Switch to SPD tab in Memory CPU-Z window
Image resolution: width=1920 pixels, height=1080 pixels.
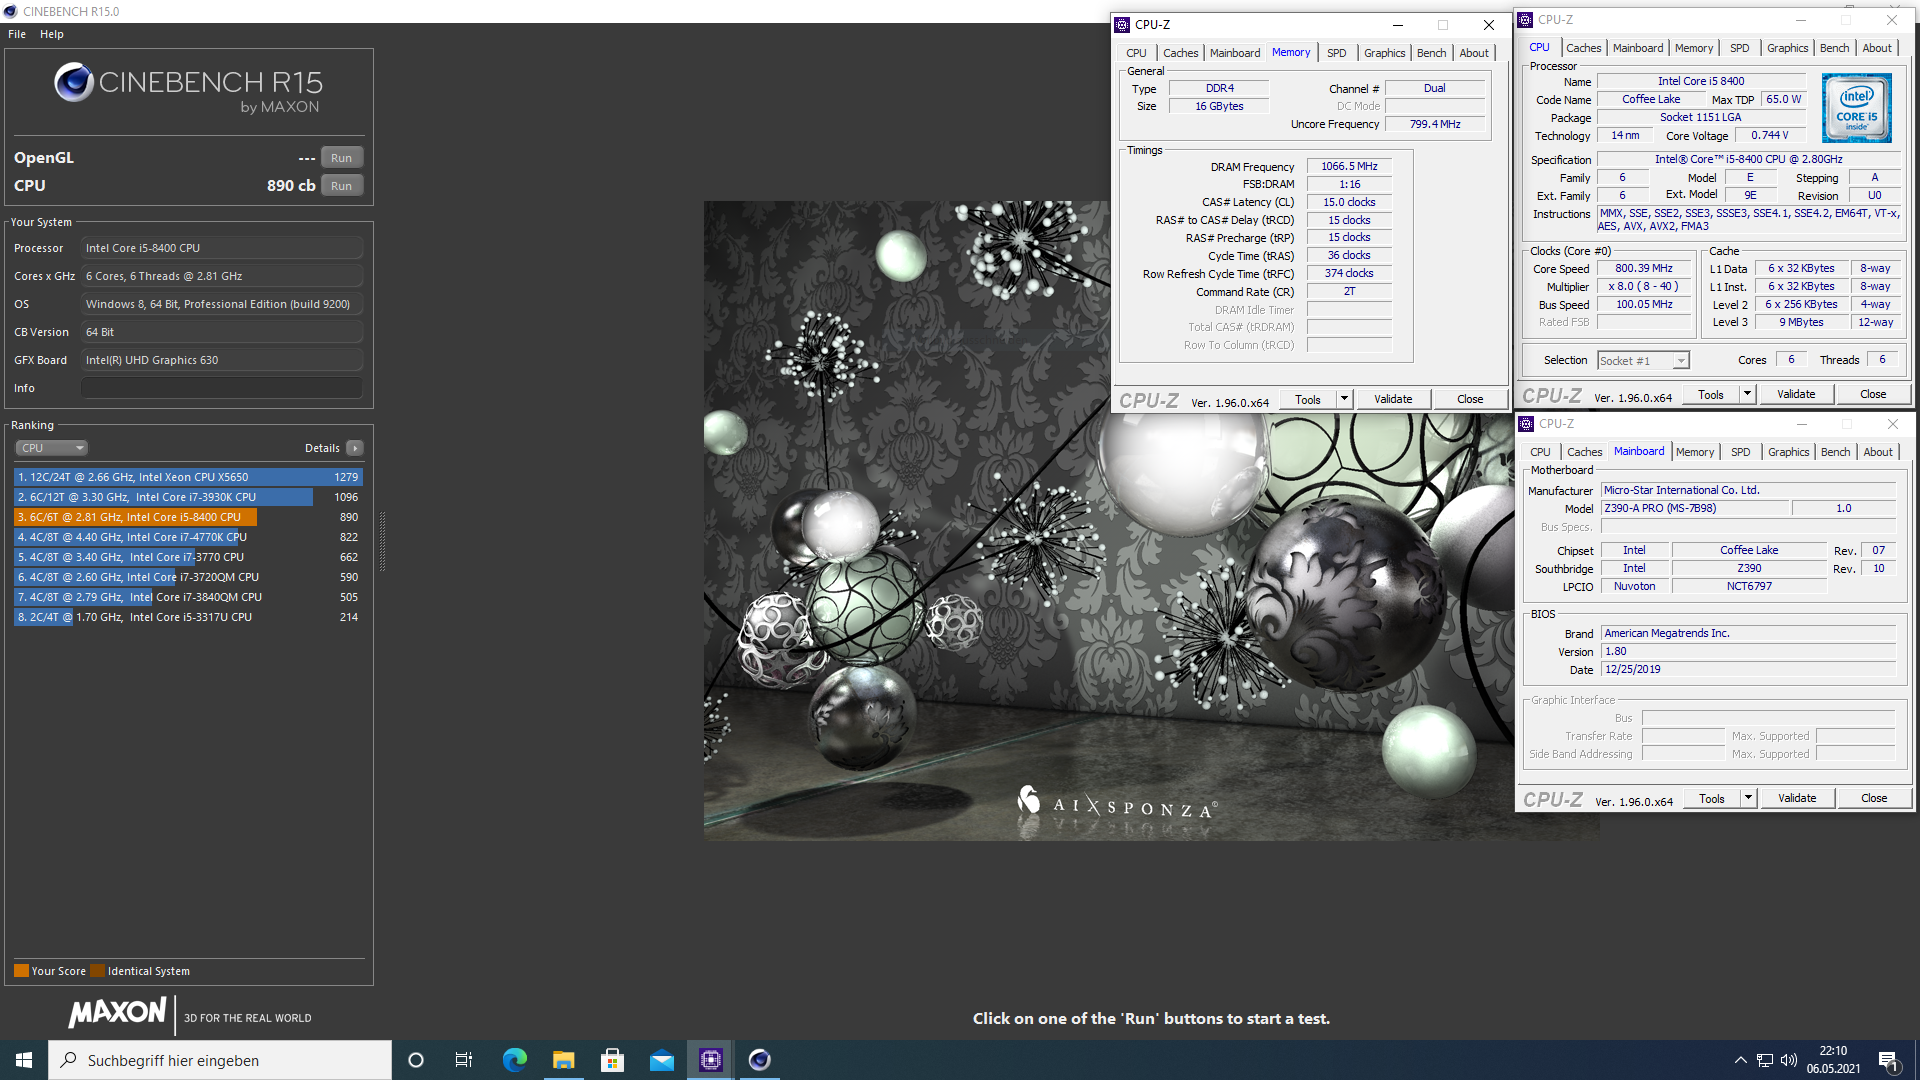coord(1337,53)
